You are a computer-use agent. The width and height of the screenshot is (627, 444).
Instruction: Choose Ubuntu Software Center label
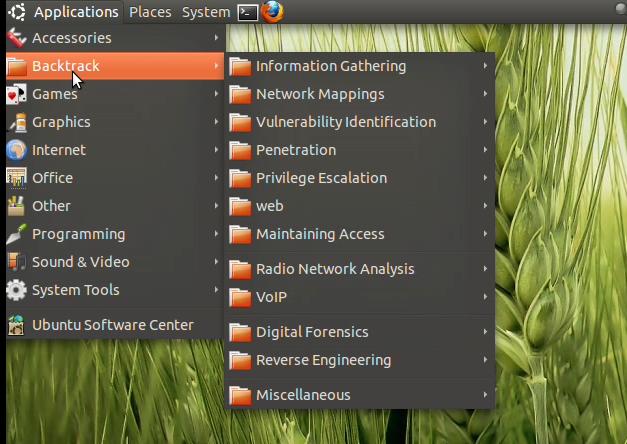tap(113, 325)
